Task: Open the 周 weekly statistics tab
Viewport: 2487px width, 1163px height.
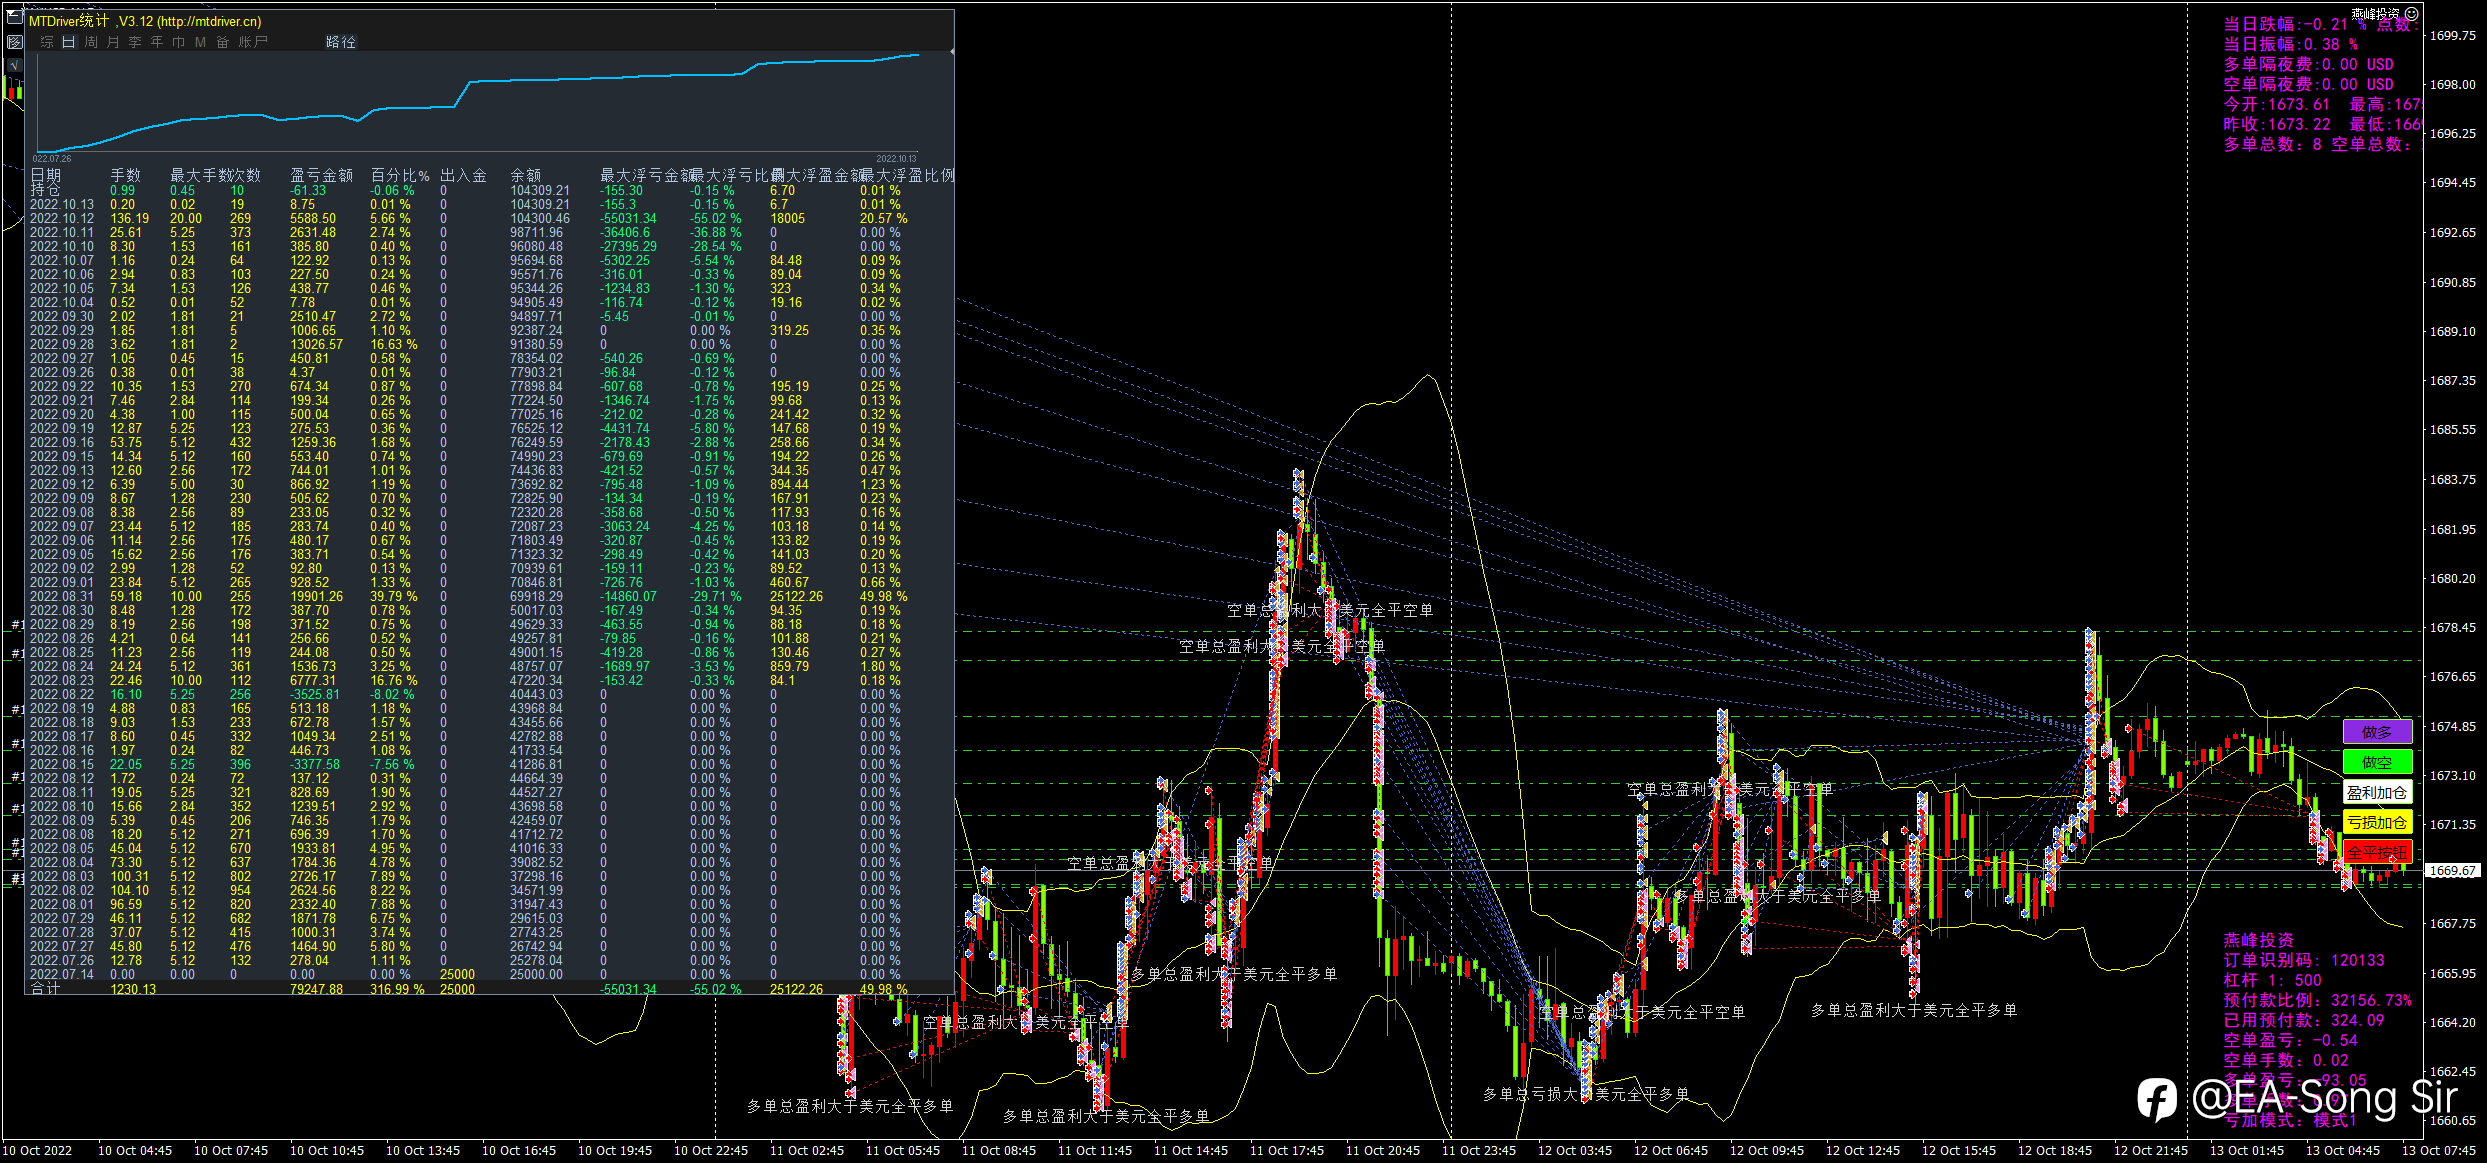Action: 91,42
